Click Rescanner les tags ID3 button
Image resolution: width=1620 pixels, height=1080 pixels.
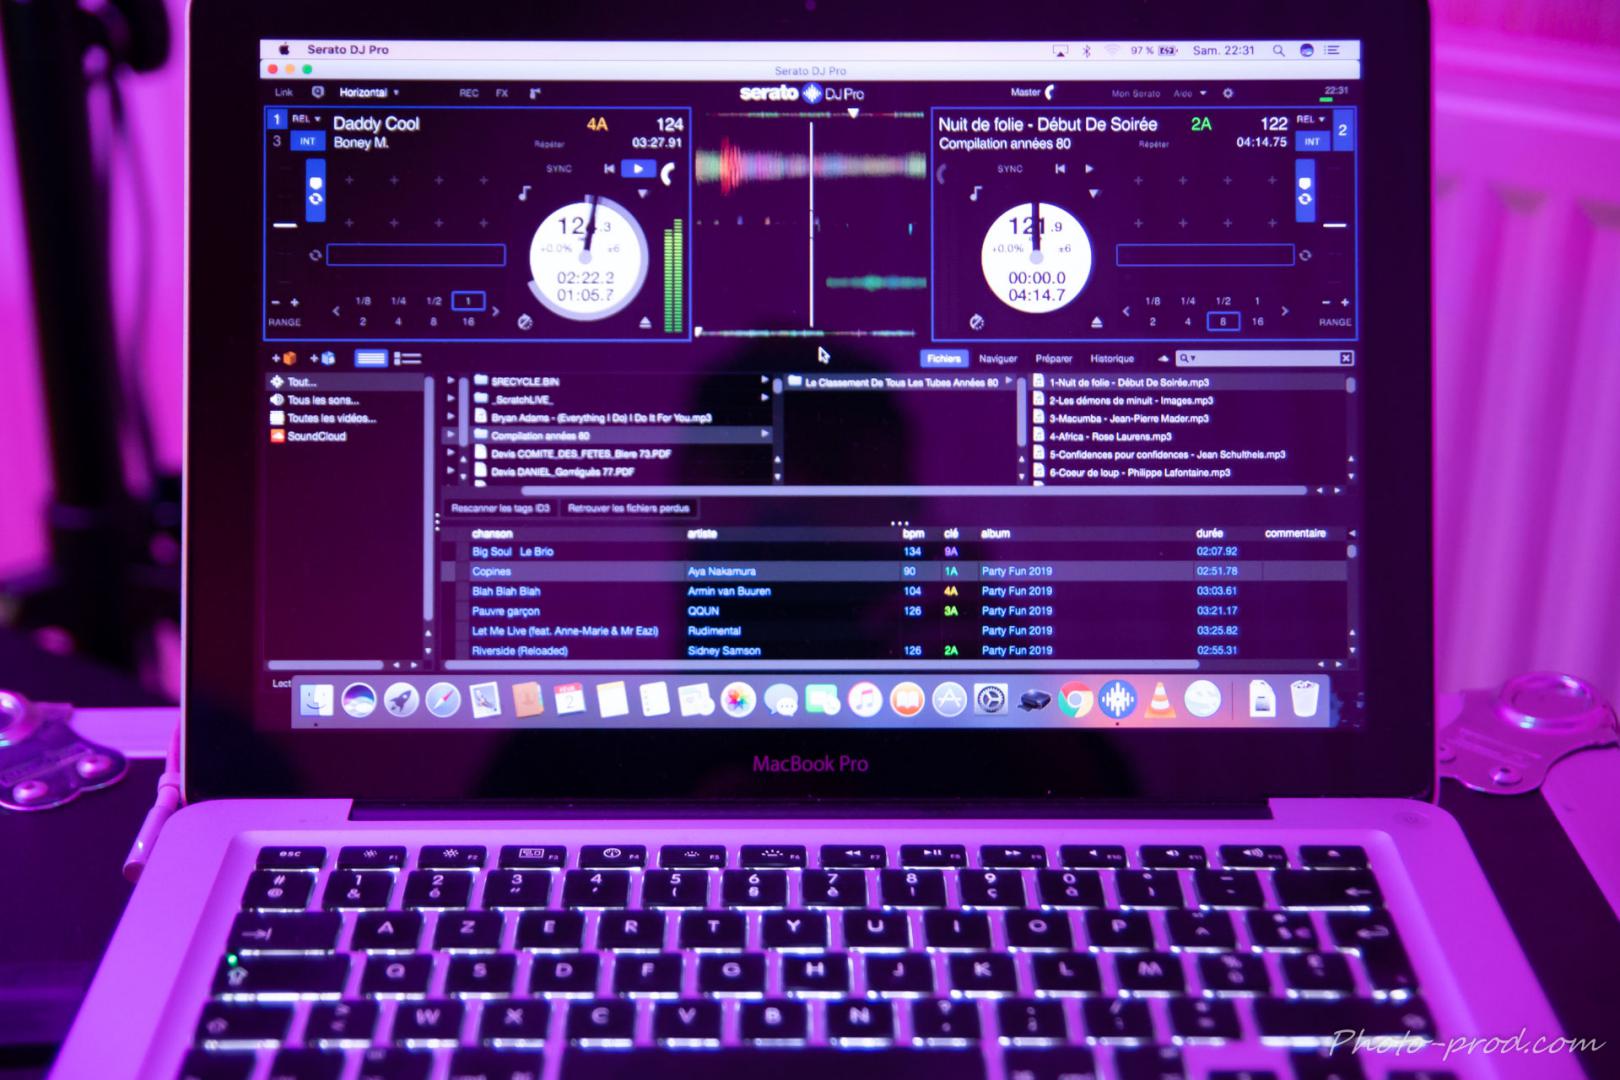[500, 508]
